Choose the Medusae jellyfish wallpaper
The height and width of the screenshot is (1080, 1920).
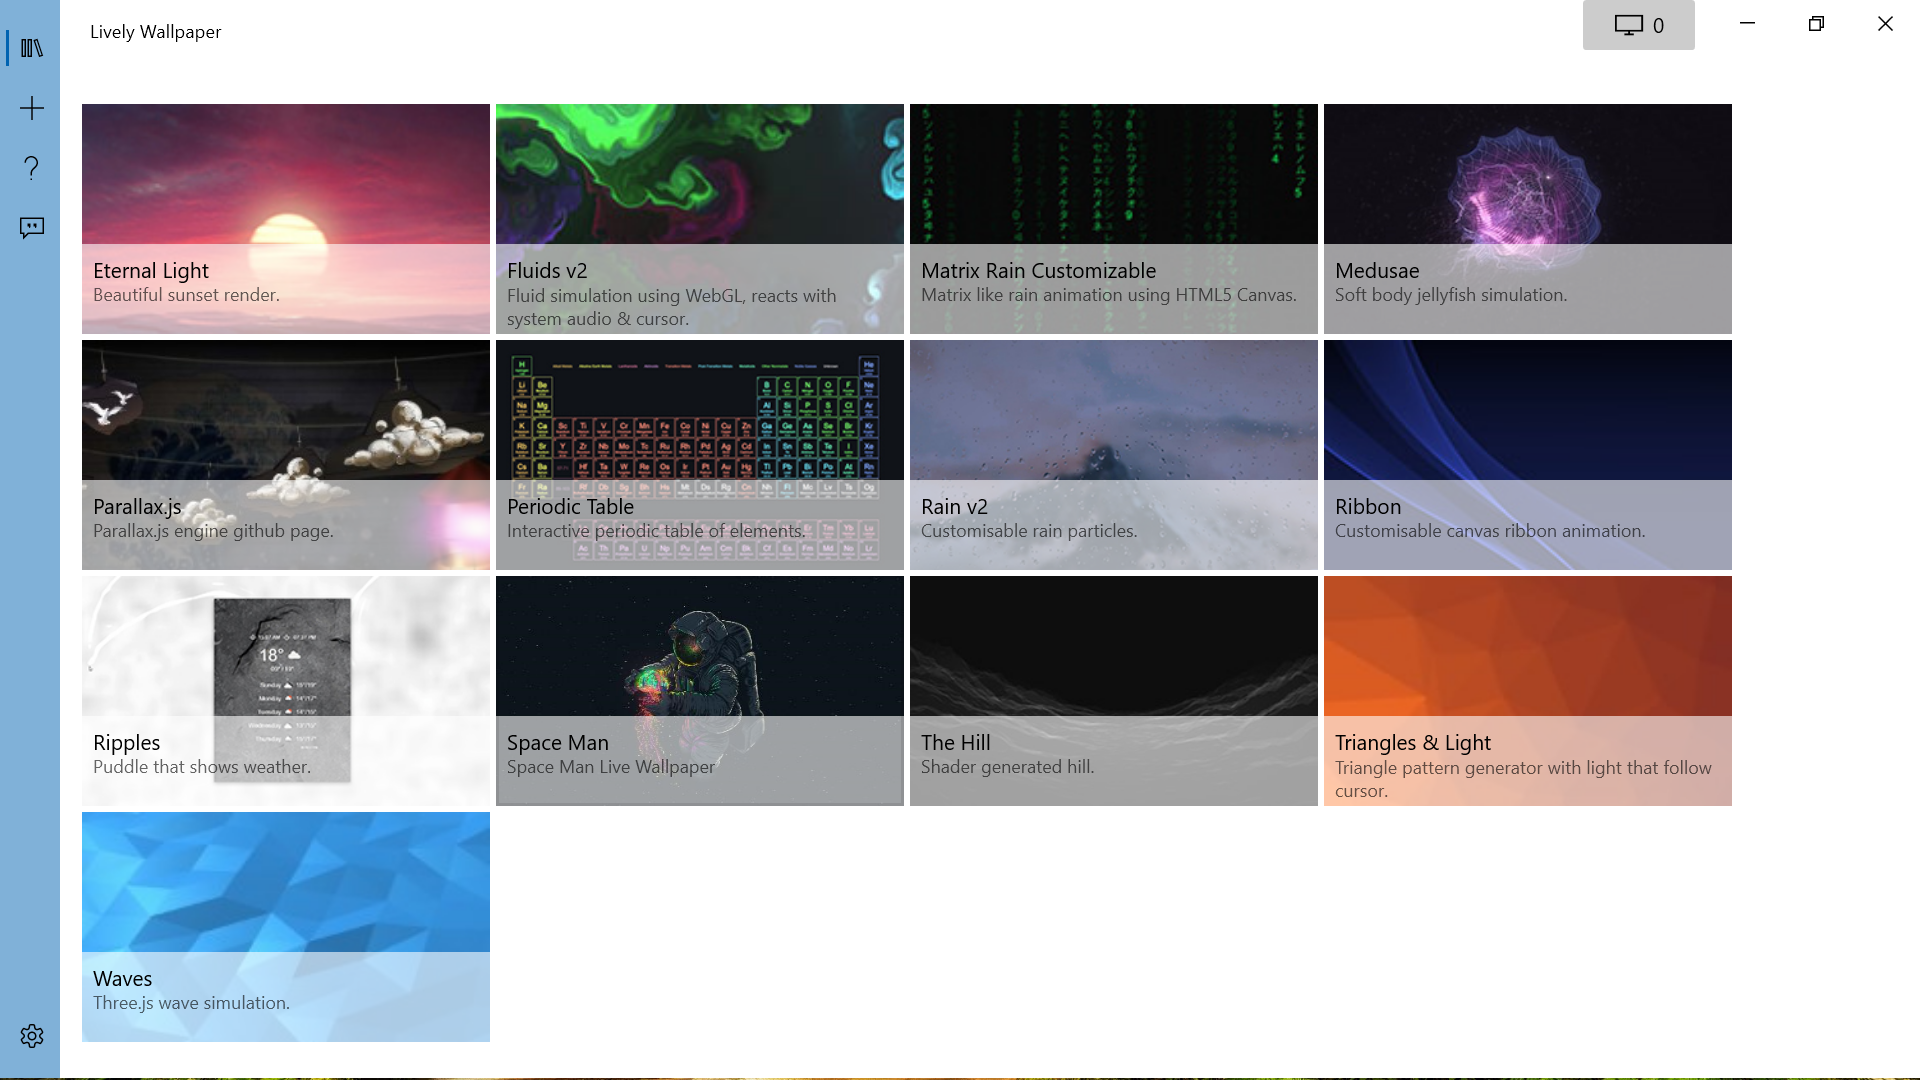coord(1528,218)
